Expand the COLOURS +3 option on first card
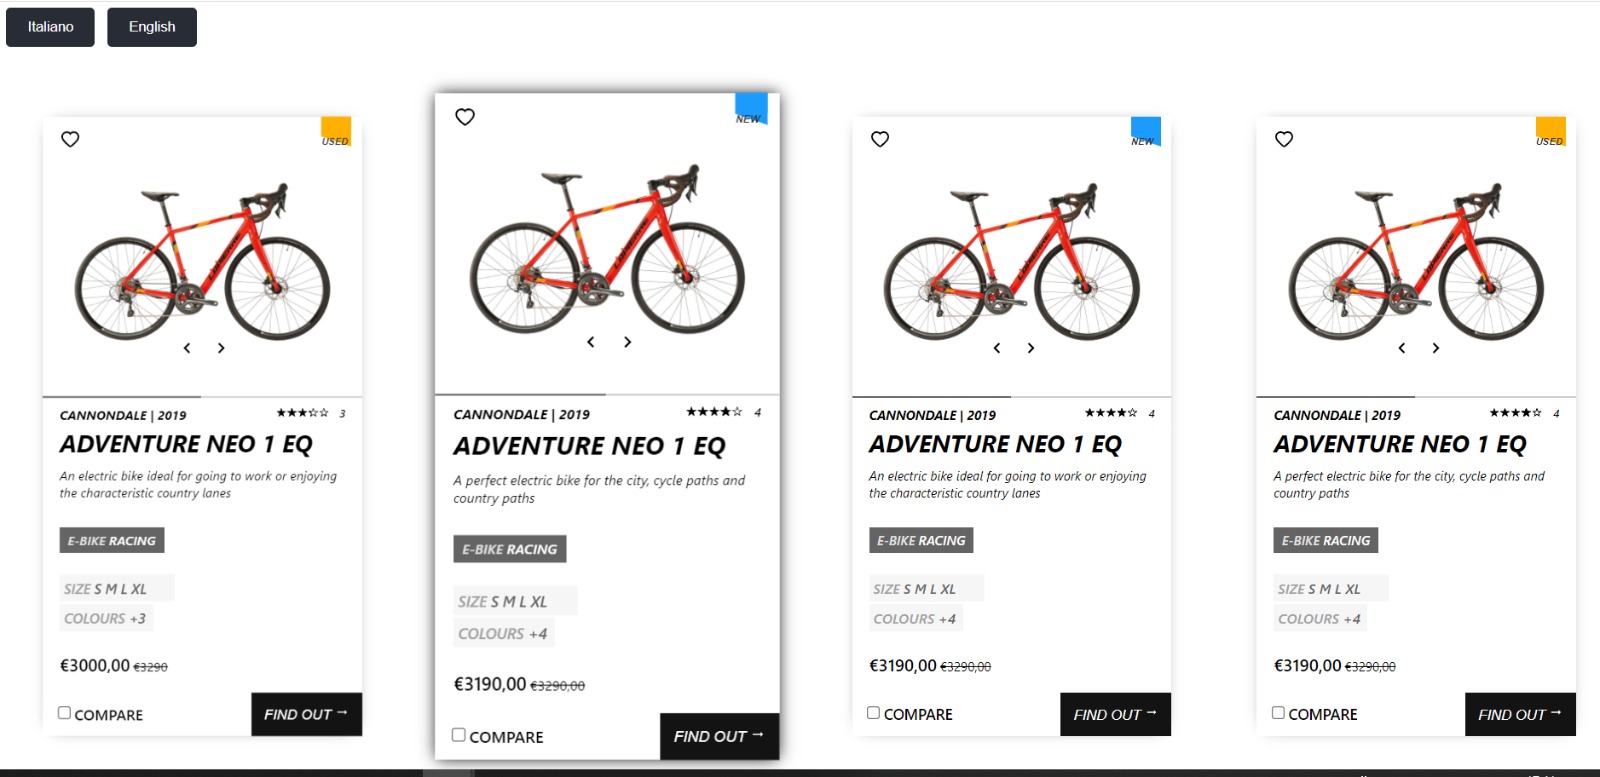Image resolution: width=1600 pixels, height=777 pixels. [105, 619]
